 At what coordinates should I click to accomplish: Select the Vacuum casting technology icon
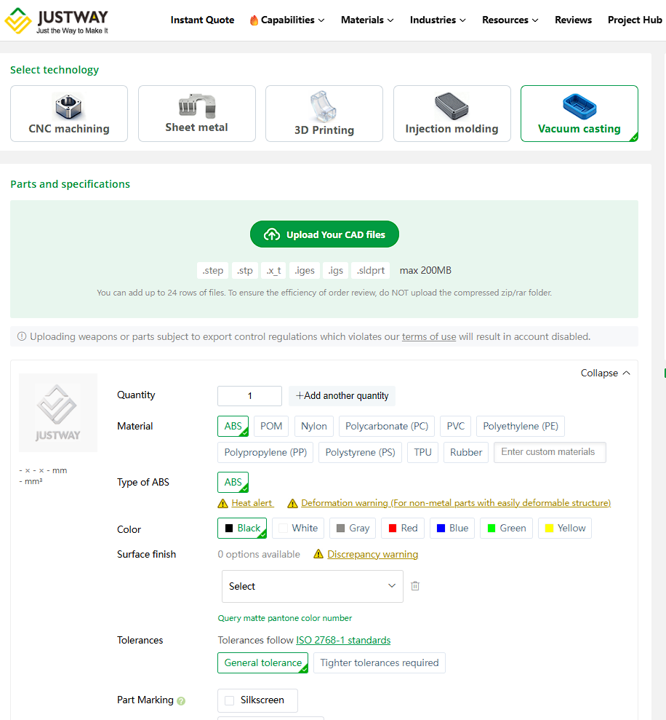click(579, 106)
